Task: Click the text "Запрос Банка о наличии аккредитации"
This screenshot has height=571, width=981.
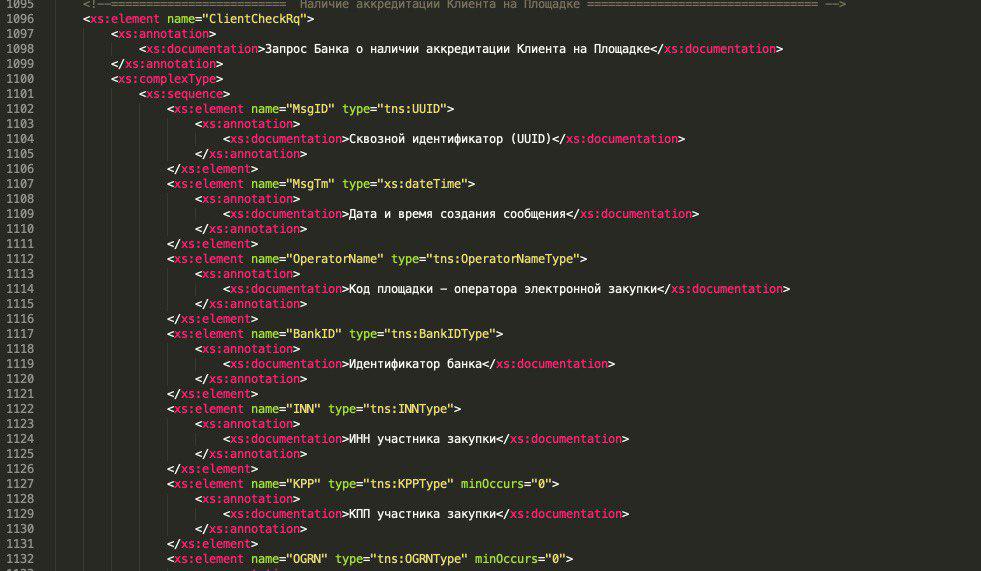Action: click(x=388, y=49)
